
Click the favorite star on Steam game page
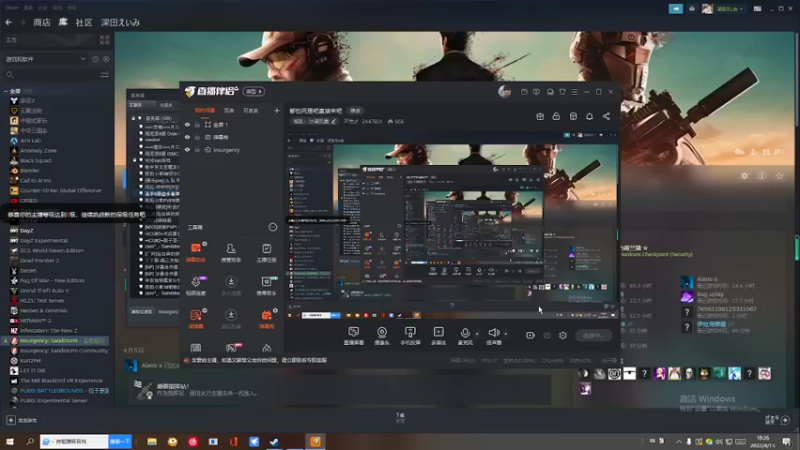coord(779,176)
